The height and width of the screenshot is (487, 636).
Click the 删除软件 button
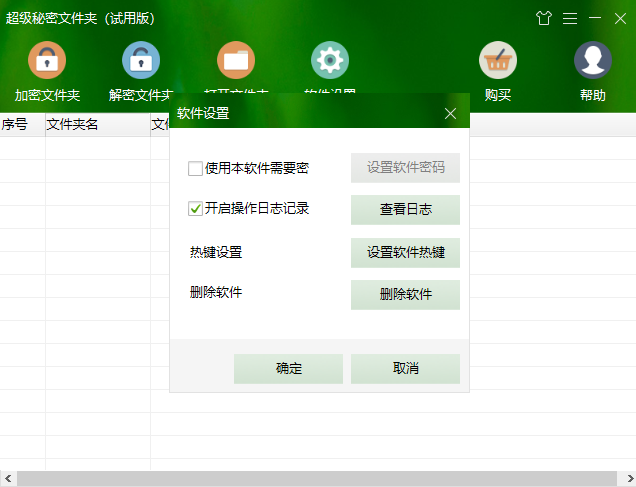tap(405, 295)
